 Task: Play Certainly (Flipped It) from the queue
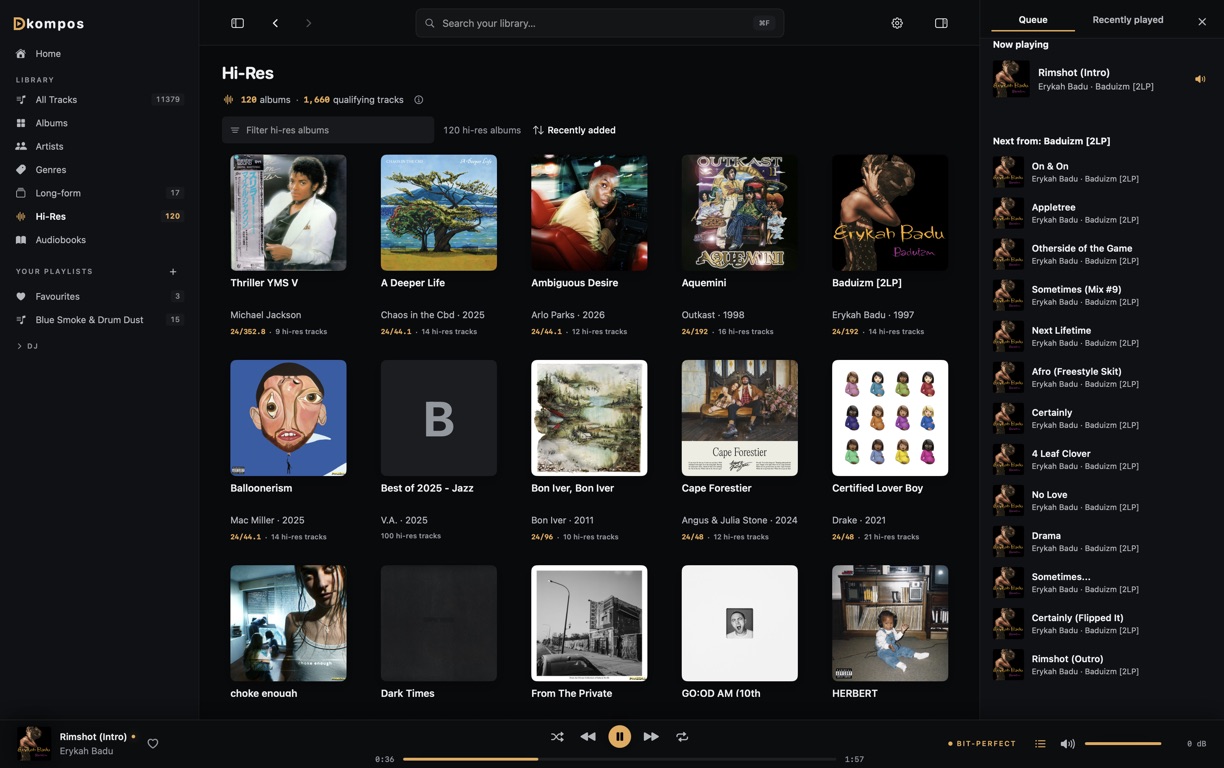coord(1101,623)
